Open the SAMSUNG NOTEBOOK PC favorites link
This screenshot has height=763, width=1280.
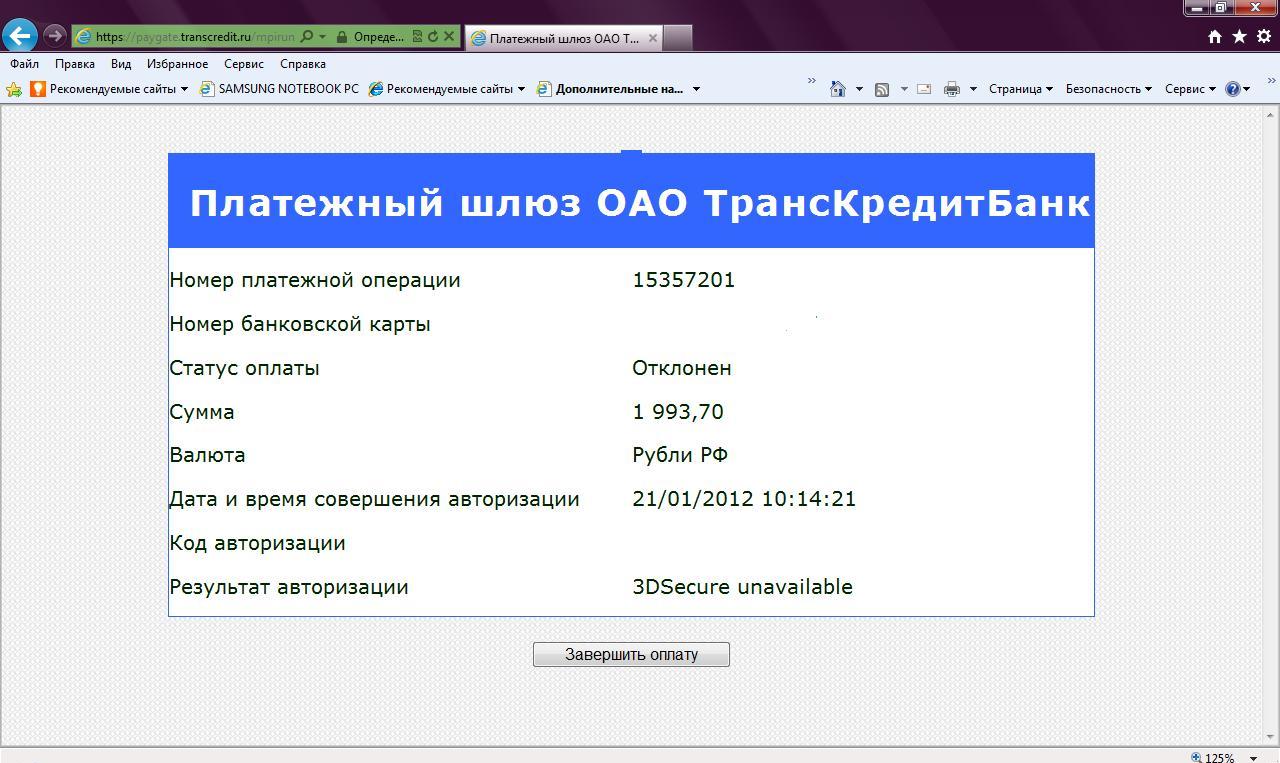tap(288, 89)
